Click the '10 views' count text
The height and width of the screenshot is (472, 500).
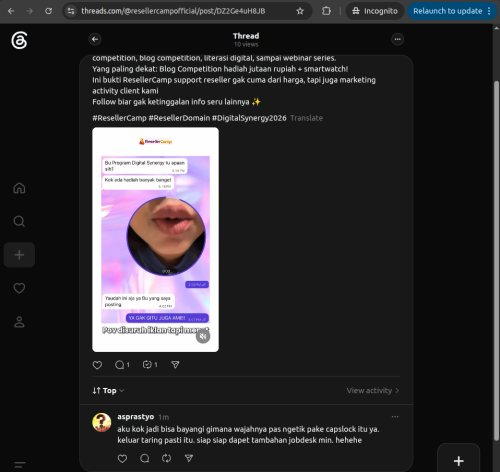click(246, 44)
